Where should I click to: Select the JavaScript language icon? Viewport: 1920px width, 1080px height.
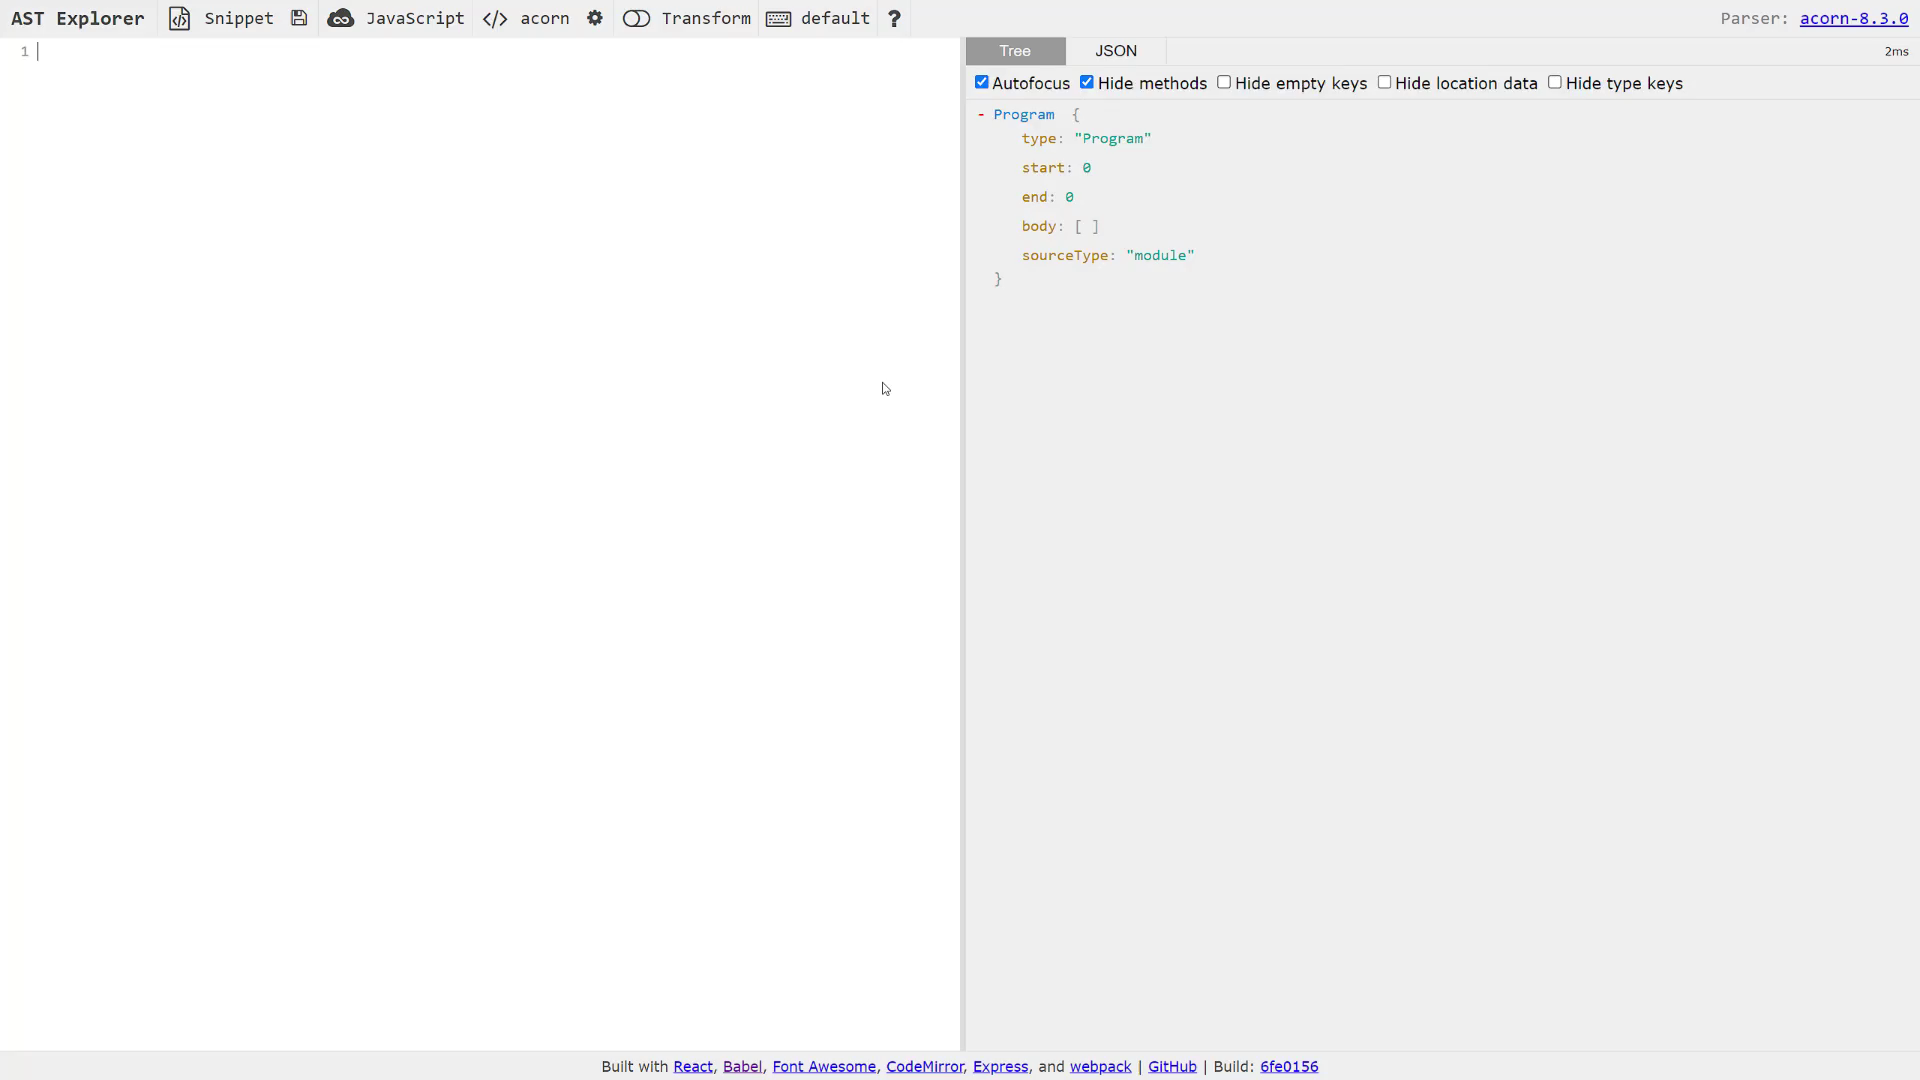[342, 18]
